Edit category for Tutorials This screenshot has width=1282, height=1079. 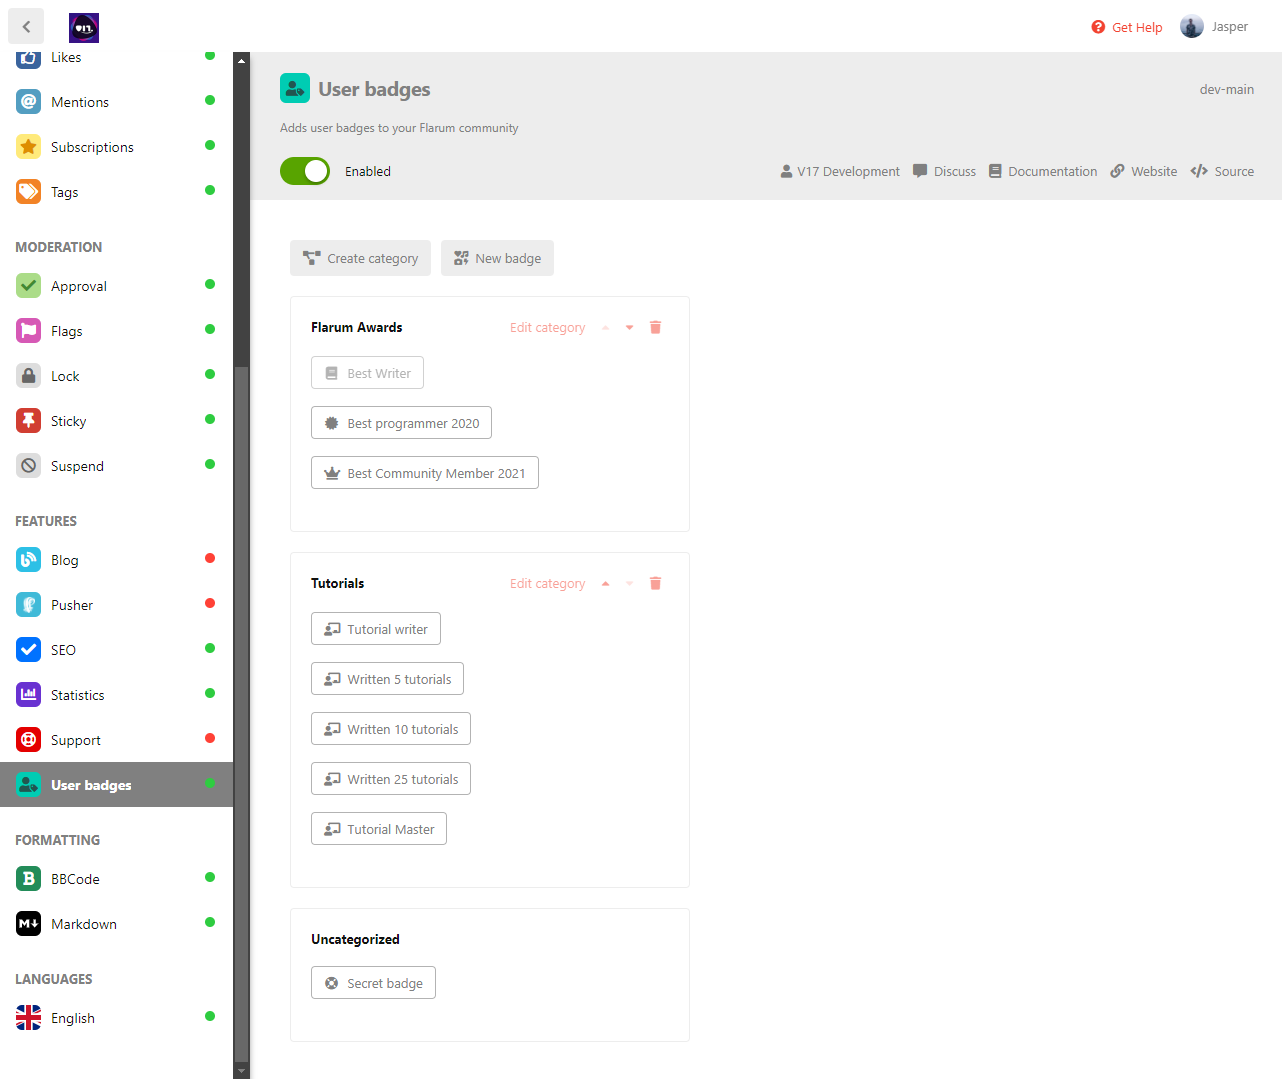coord(547,583)
